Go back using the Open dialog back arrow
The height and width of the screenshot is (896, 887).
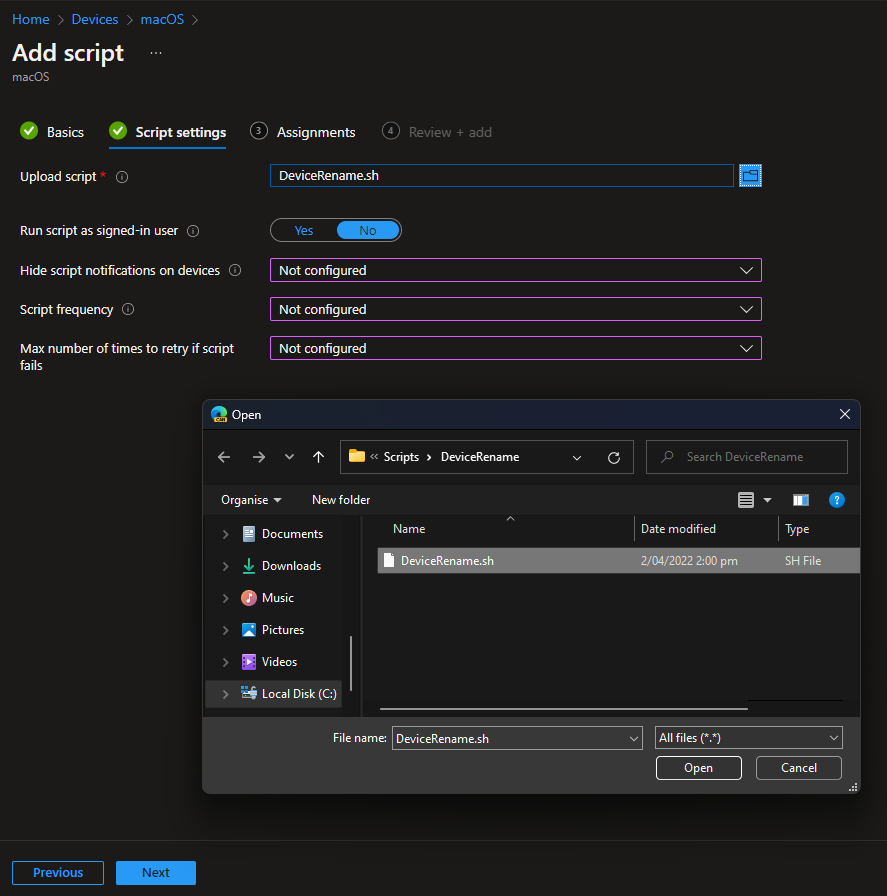pyautogui.click(x=224, y=457)
